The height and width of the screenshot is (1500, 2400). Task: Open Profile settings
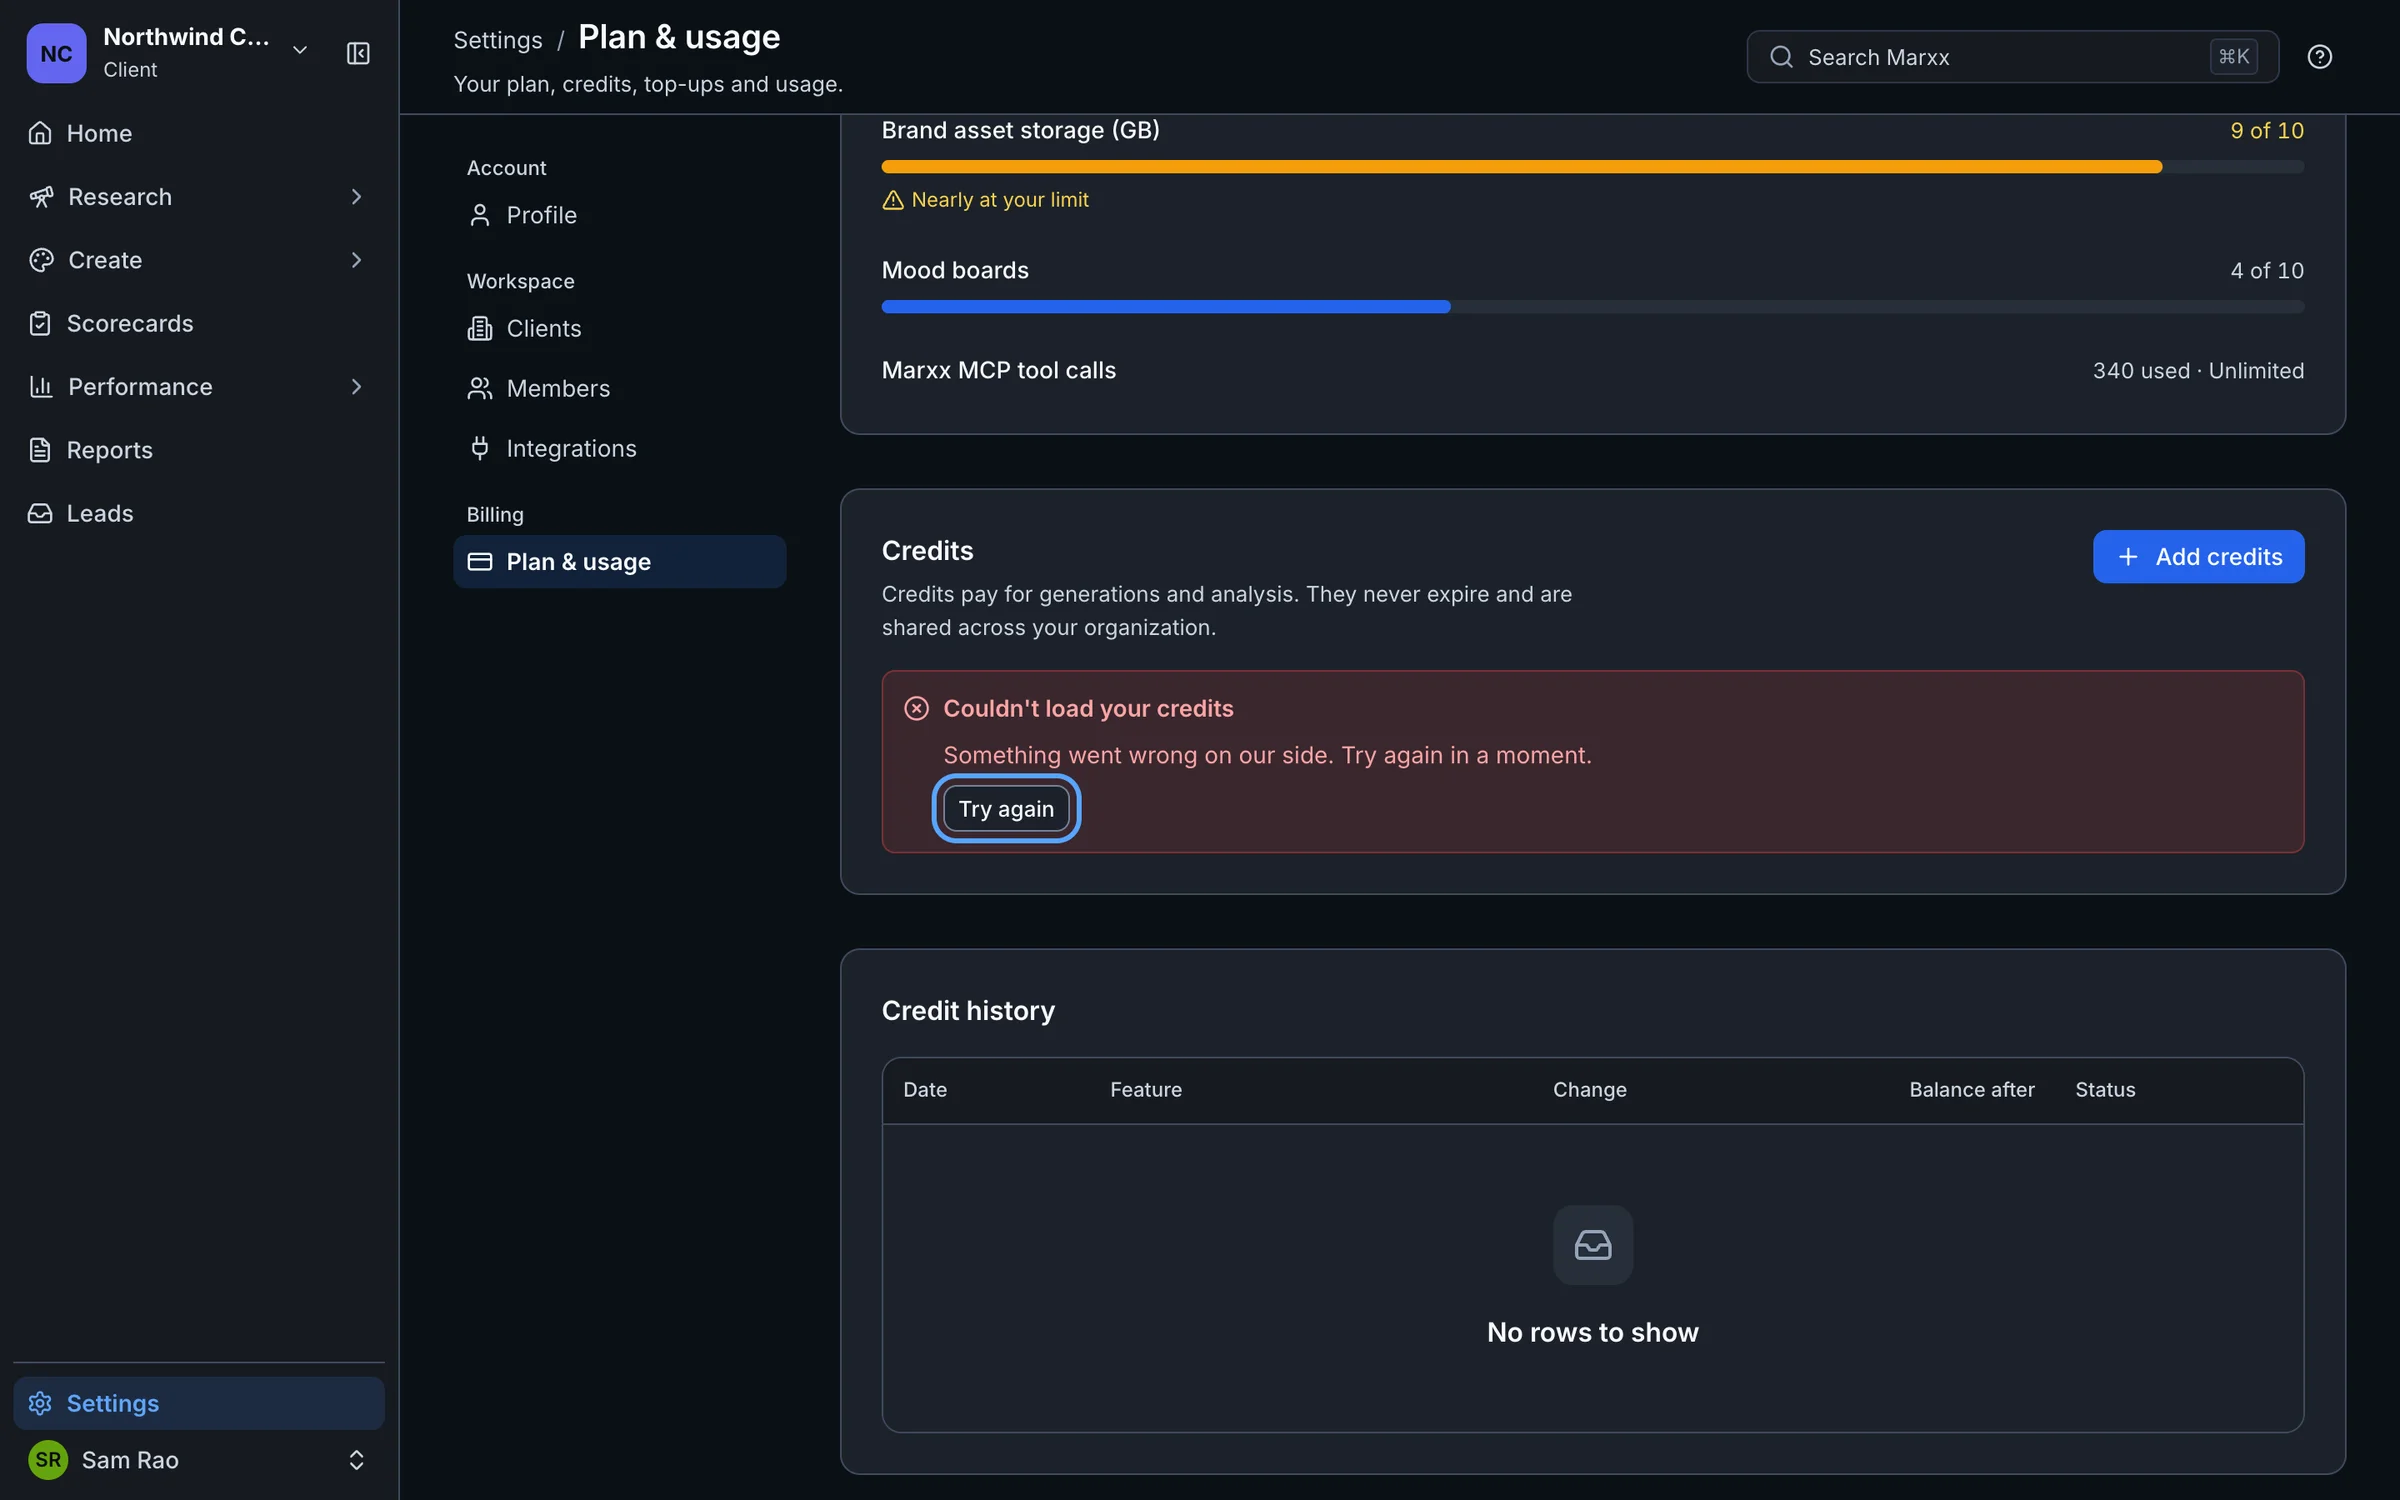tap(619, 215)
